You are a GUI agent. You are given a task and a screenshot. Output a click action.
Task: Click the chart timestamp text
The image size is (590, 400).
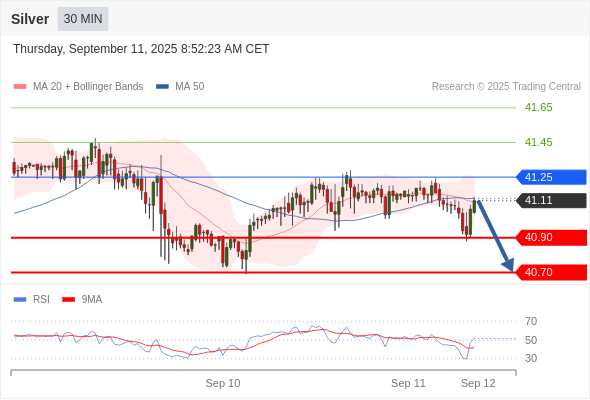pyautogui.click(x=141, y=49)
